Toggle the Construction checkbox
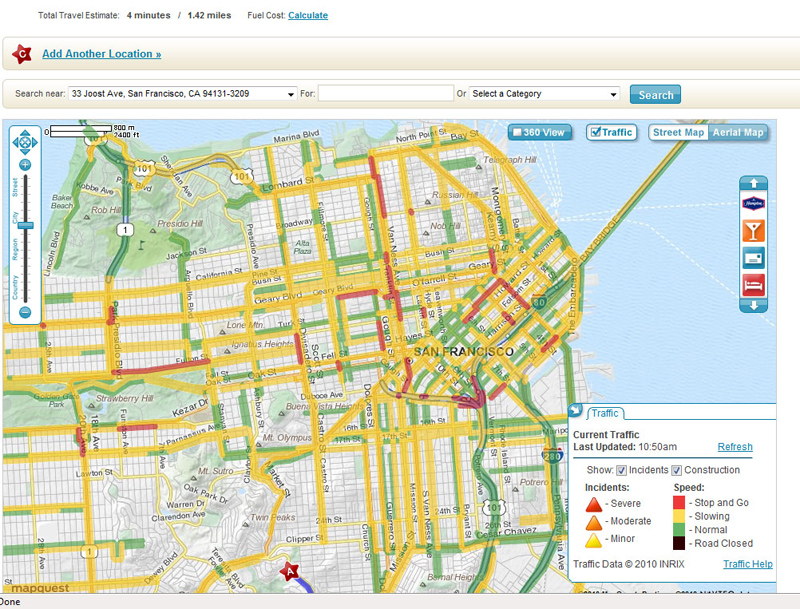This screenshot has height=609, width=800. click(x=677, y=471)
